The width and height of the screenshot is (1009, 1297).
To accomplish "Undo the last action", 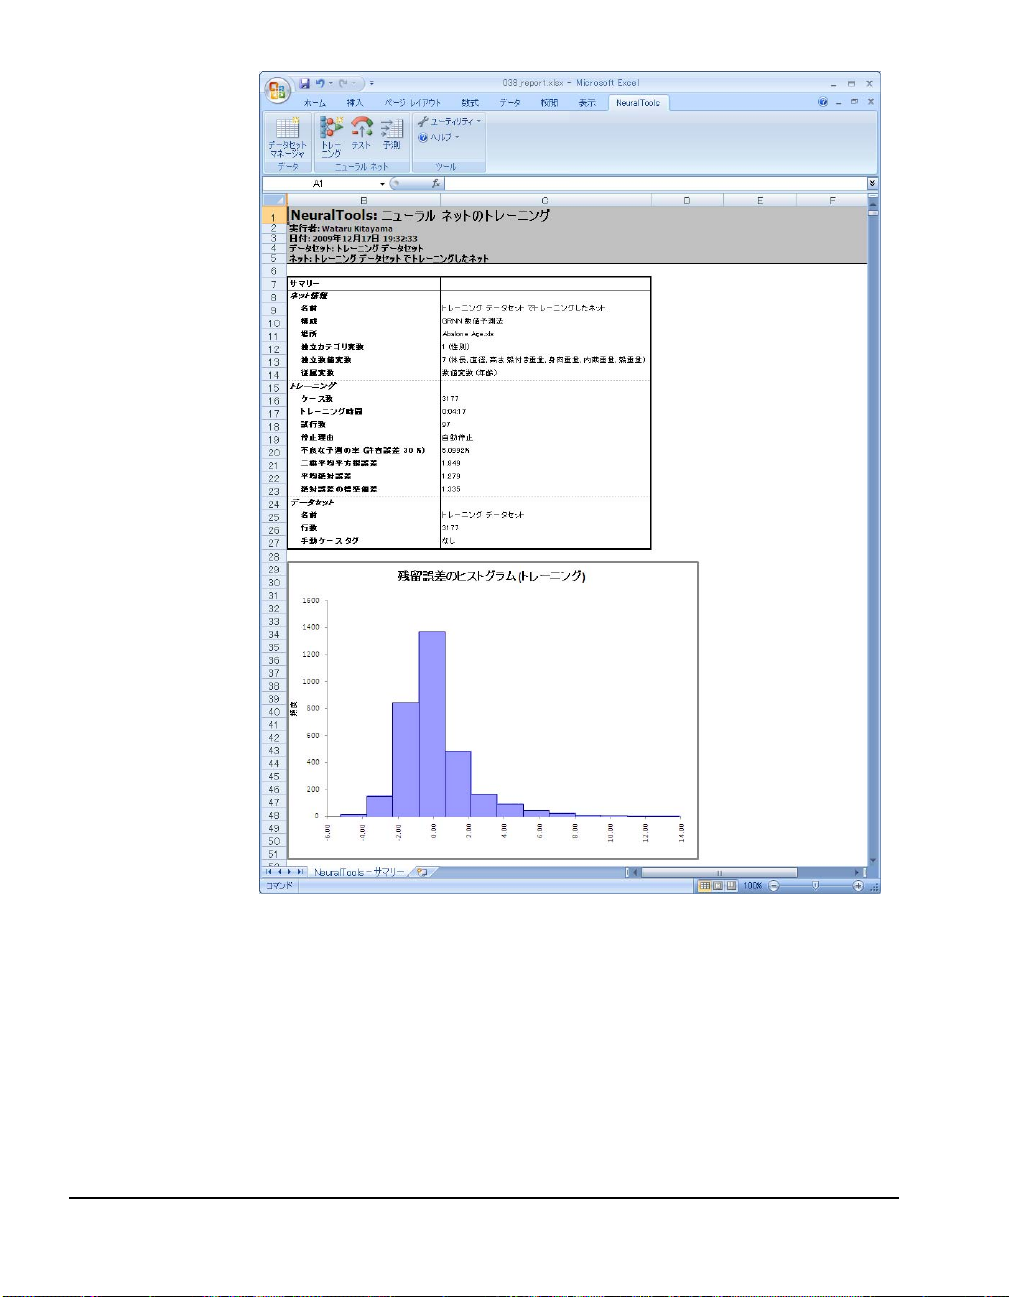I will [320, 84].
